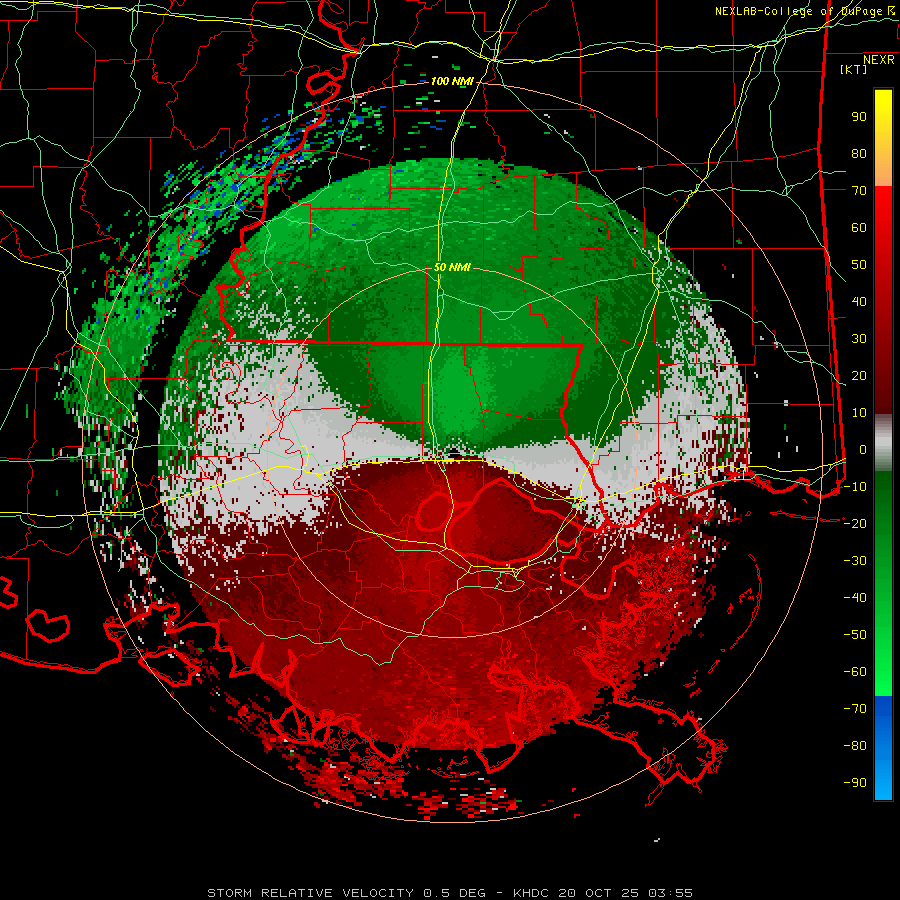
Task: Click the -70 value on the velocity scale
Action: click(855, 709)
